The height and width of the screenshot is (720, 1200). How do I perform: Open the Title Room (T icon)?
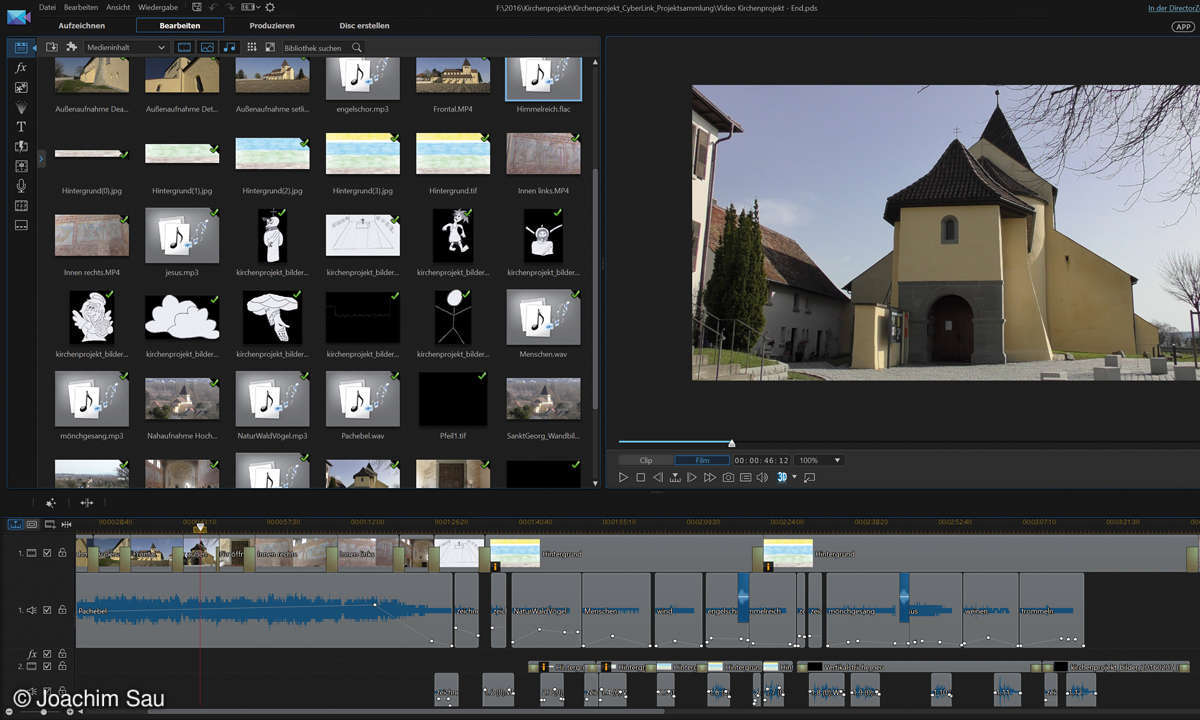(21, 127)
